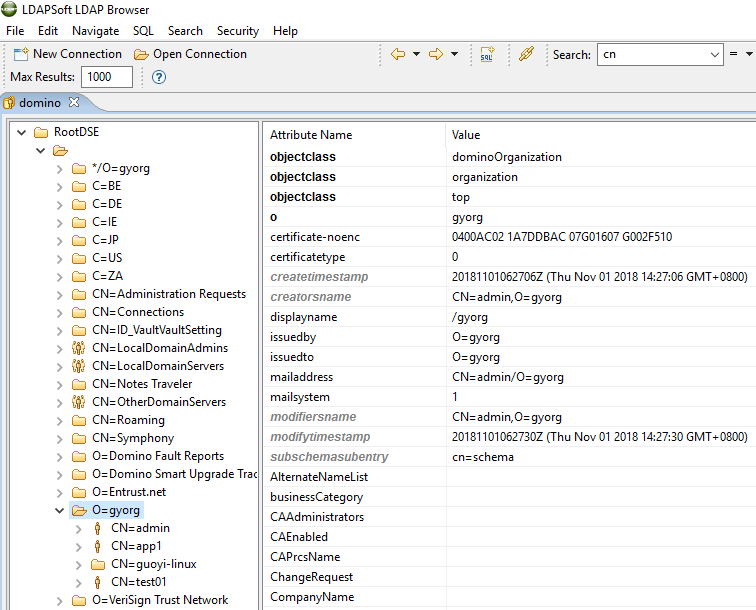Click the open O=gyorg folder icon
Viewport: 756px width, 610px height.
tap(79, 510)
